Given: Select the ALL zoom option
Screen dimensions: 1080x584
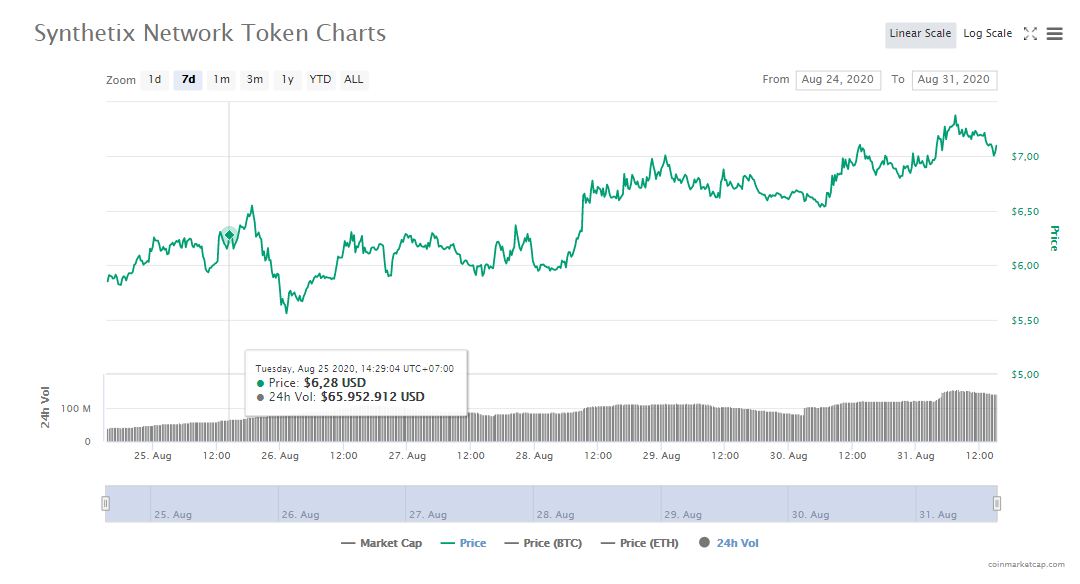Looking at the screenshot, I should click(353, 80).
